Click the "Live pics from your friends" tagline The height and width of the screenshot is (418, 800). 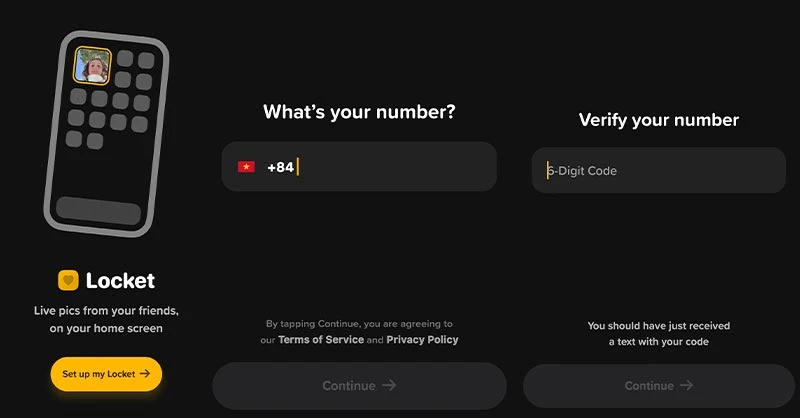[106, 311]
